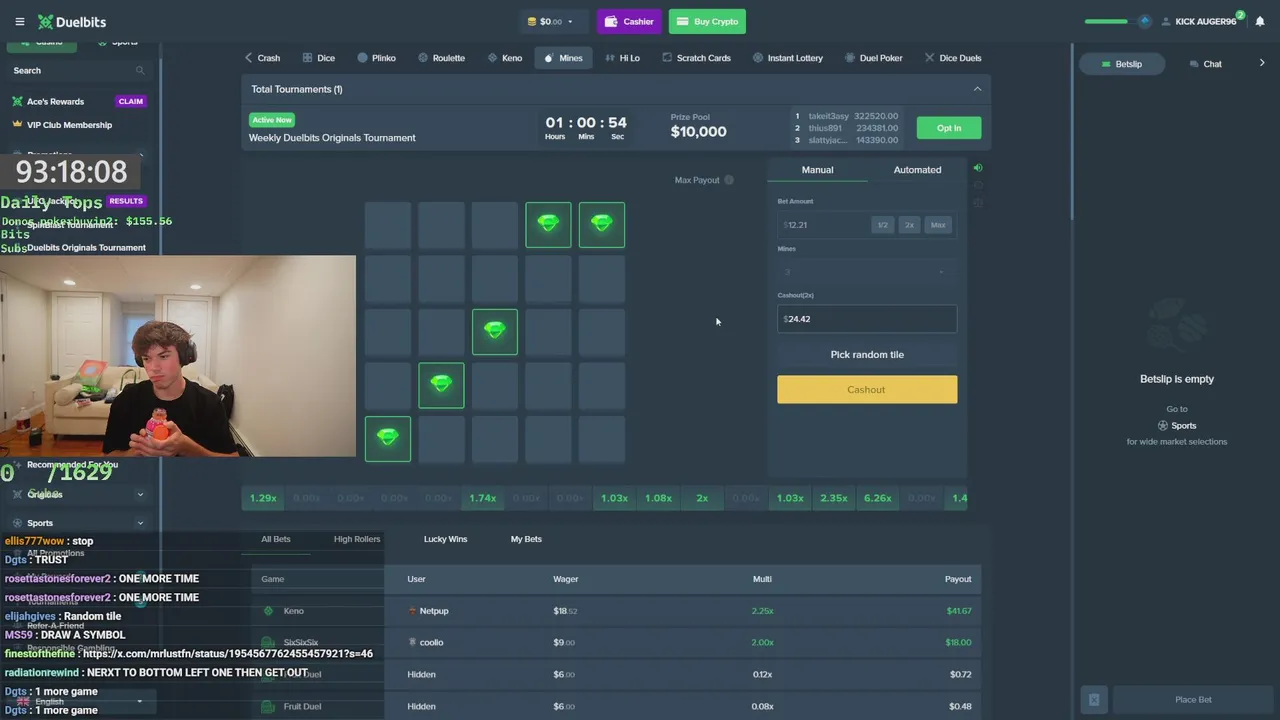Click the yellow Cashout button
Viewport: 1280px width, 720px height.
[x=867, y=390]
